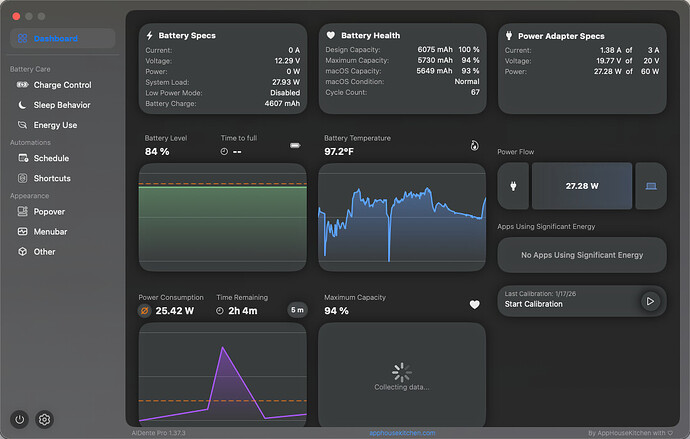The image size is (690, 439).
Task: Open Charge Control in the sidebar
Action: tap(62, 85)
